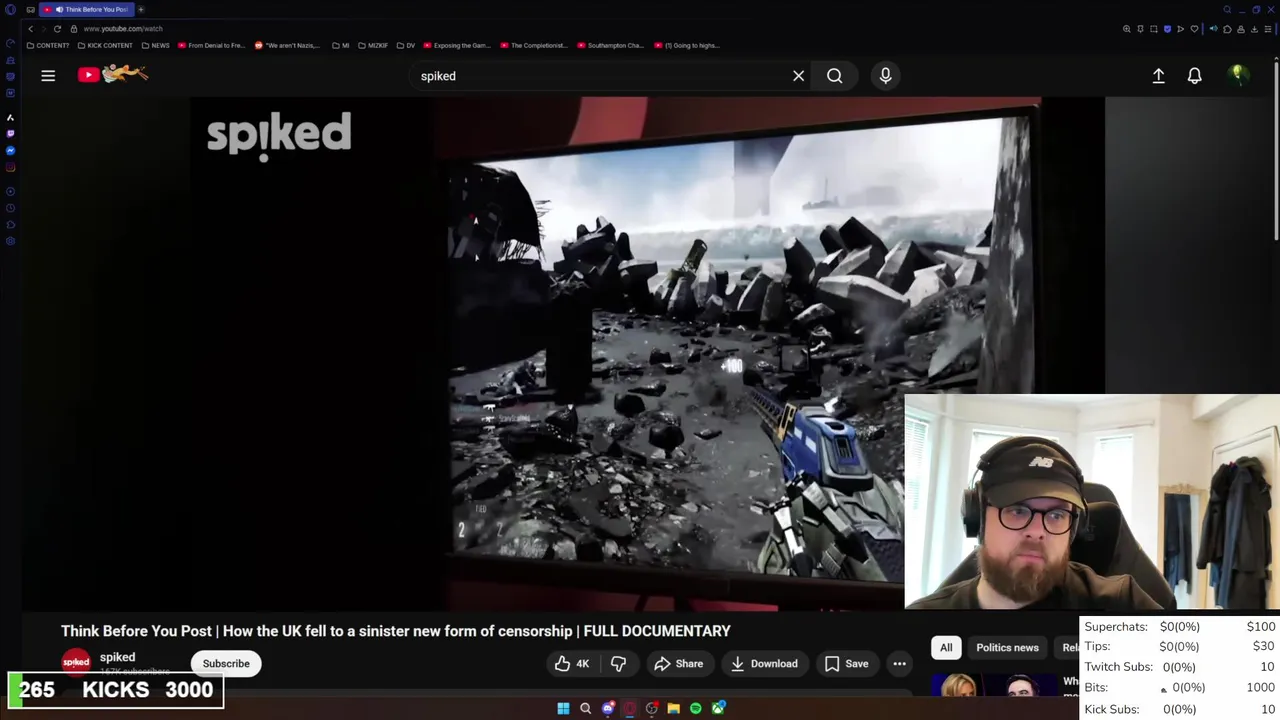This screenshot has height=720, width=1280.
Task: Open the account avatar menu
Action: pos(1238,75)
